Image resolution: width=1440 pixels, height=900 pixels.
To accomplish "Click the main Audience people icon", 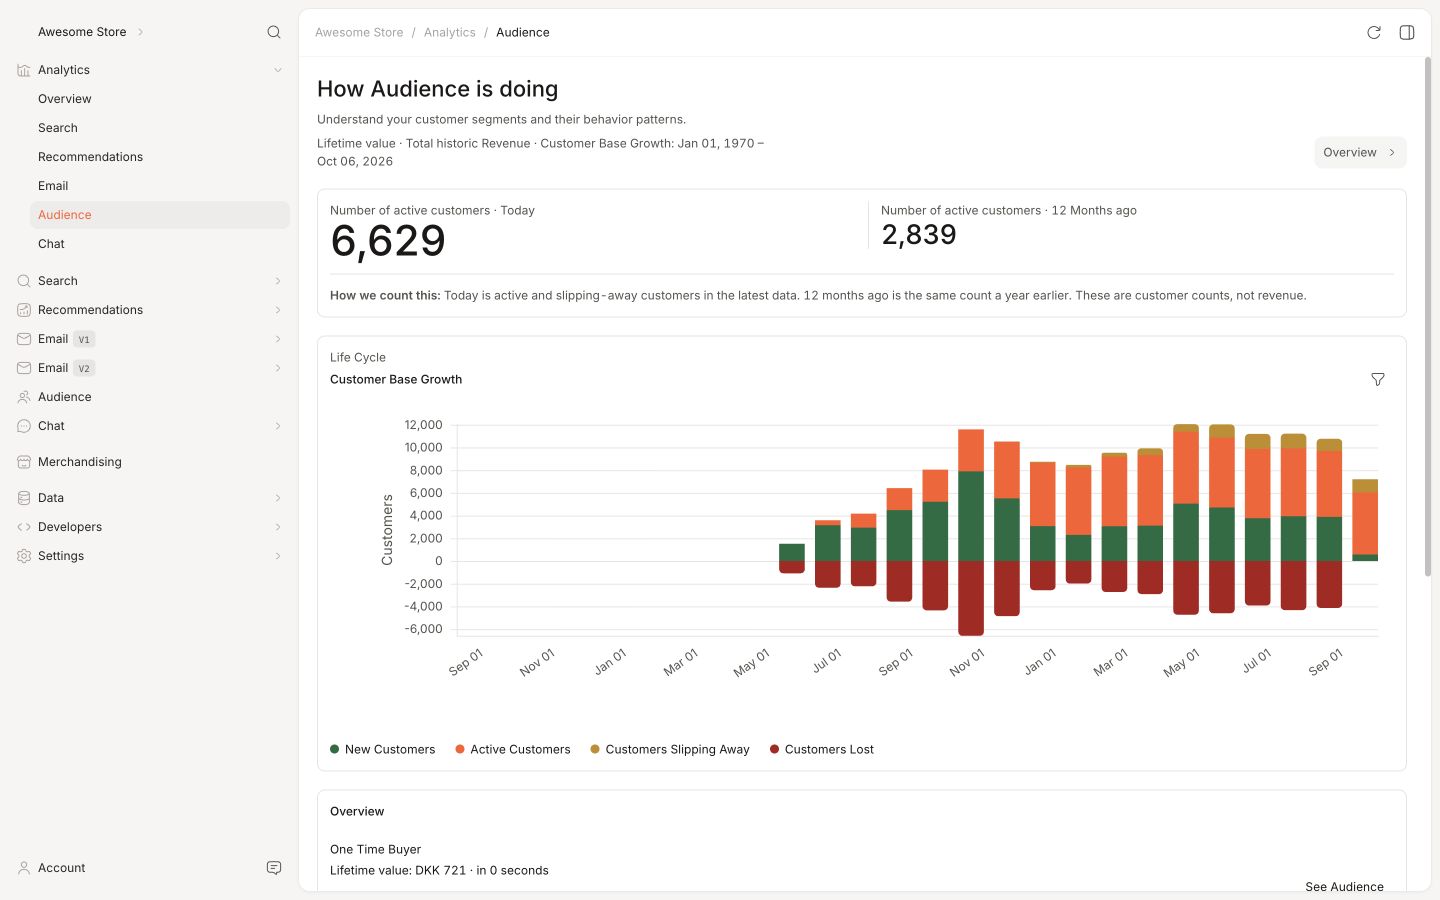I will click(24, 397).
